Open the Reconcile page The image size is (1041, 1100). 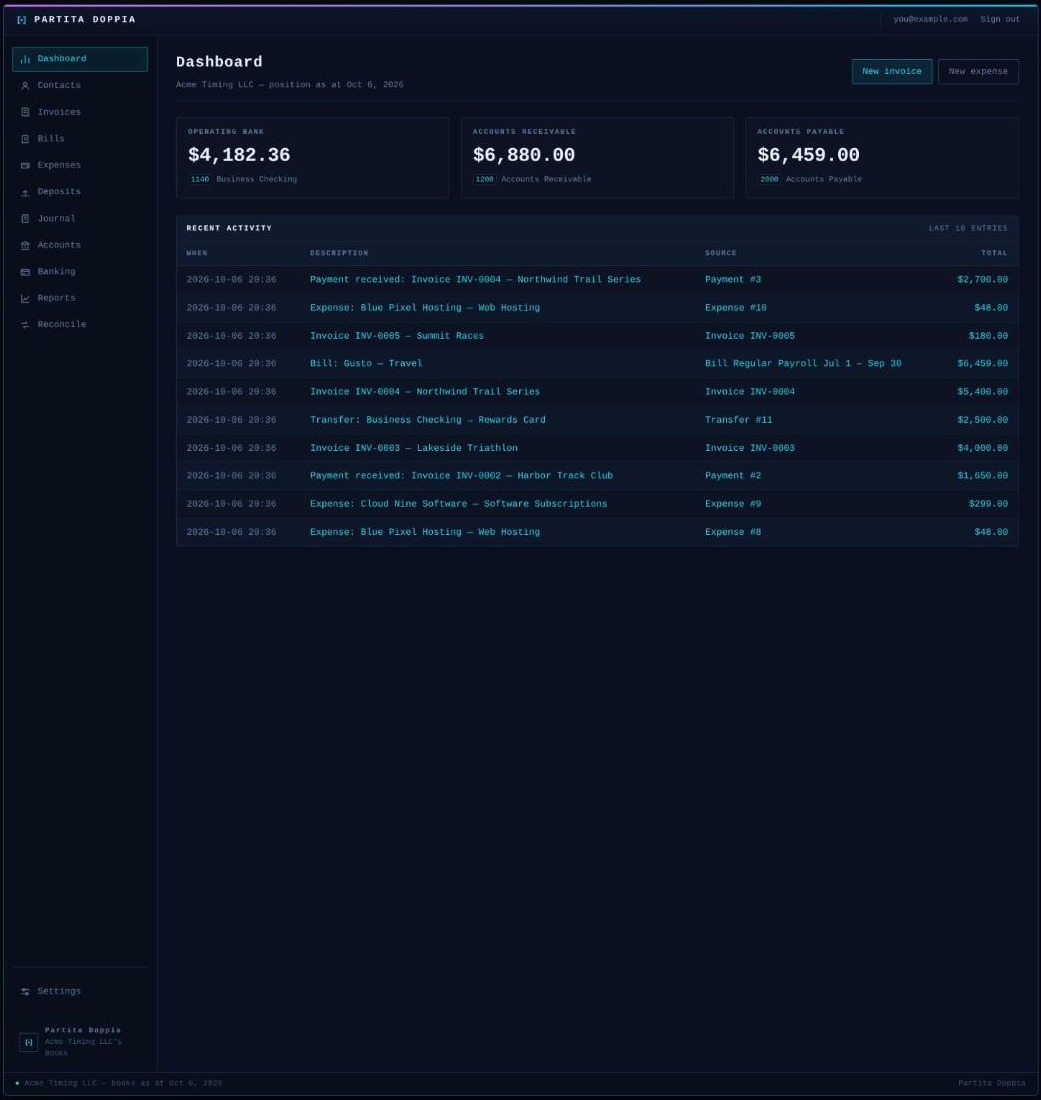point(80,324)
